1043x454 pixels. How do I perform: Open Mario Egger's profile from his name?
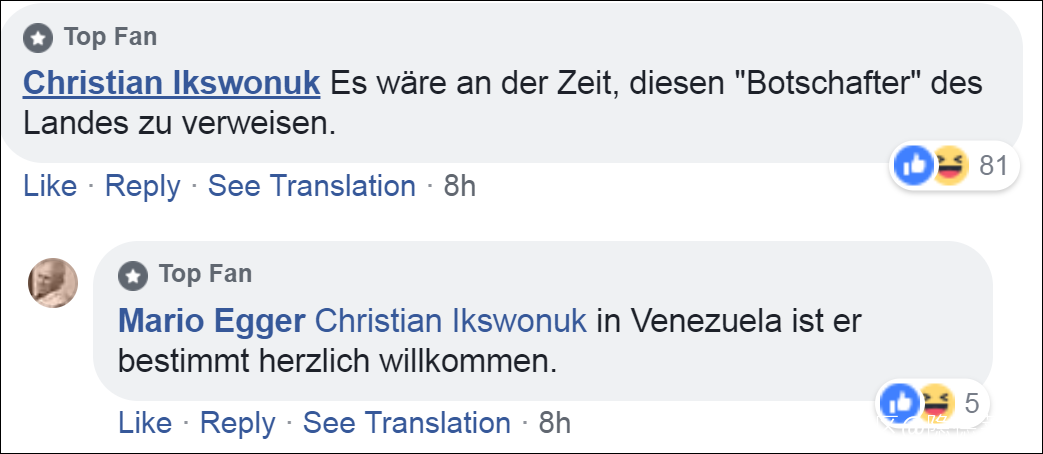click(212, 321)
